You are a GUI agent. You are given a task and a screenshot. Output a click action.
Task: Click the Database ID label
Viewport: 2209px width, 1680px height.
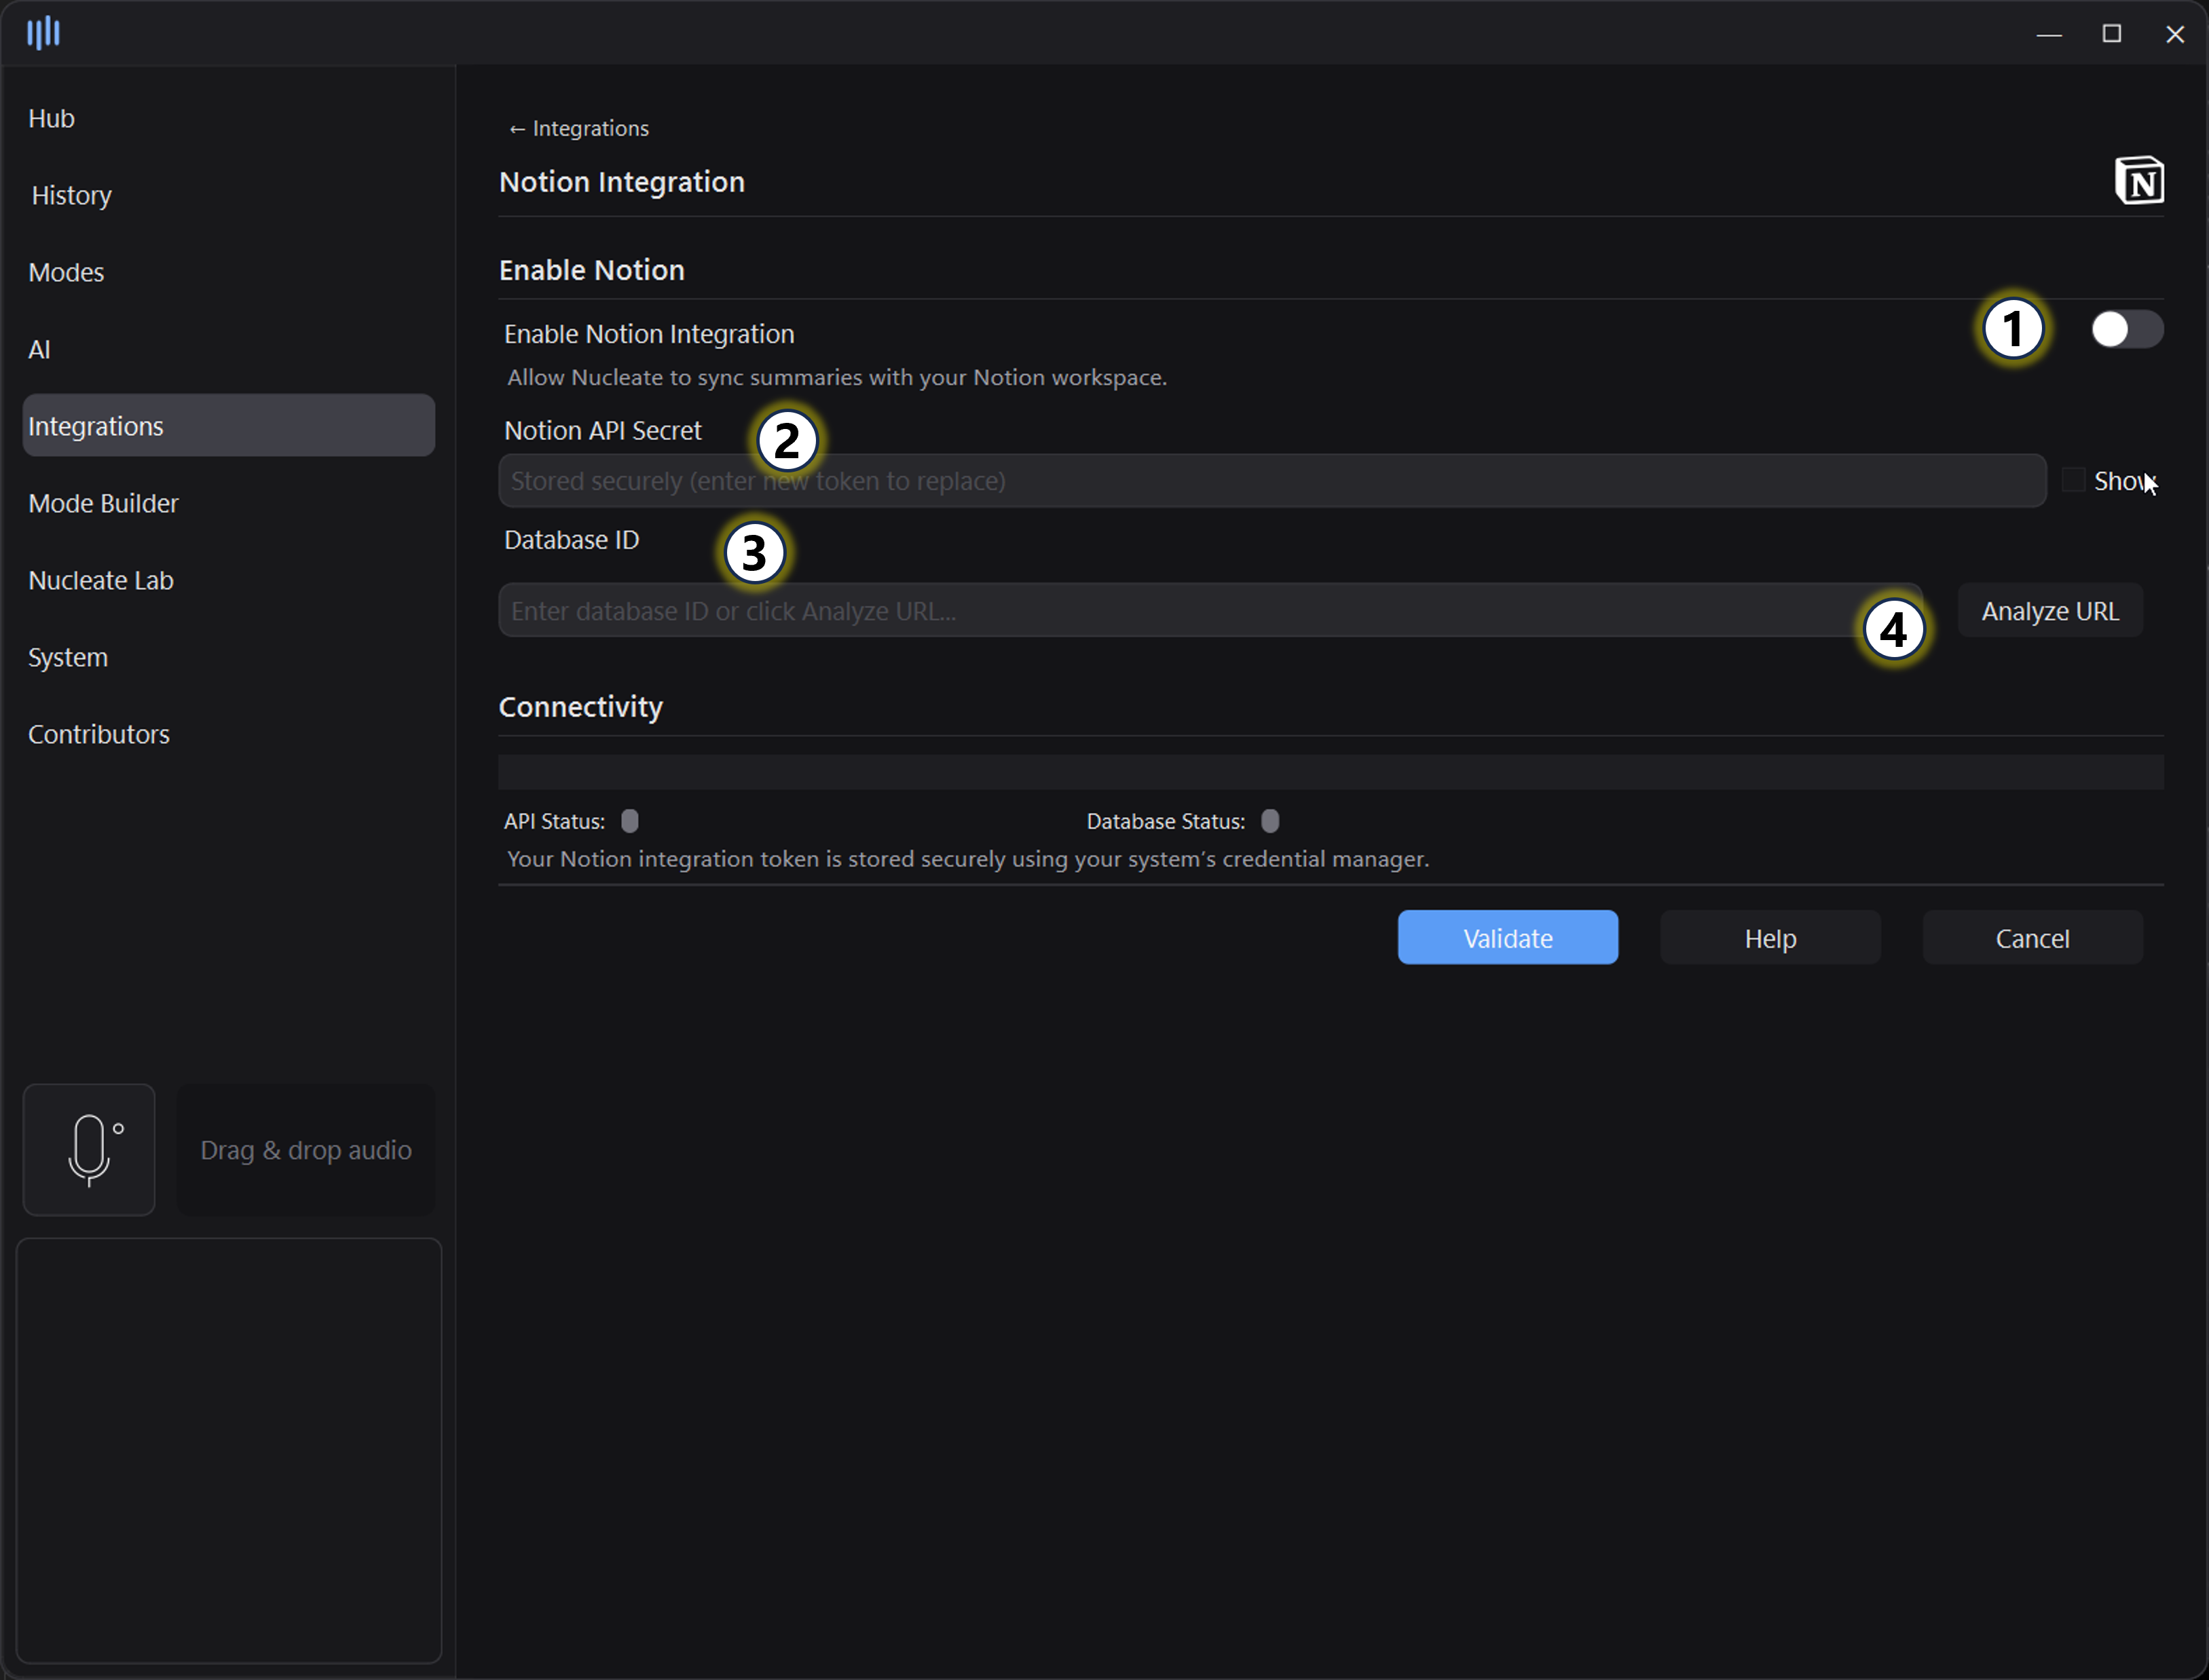572,540
